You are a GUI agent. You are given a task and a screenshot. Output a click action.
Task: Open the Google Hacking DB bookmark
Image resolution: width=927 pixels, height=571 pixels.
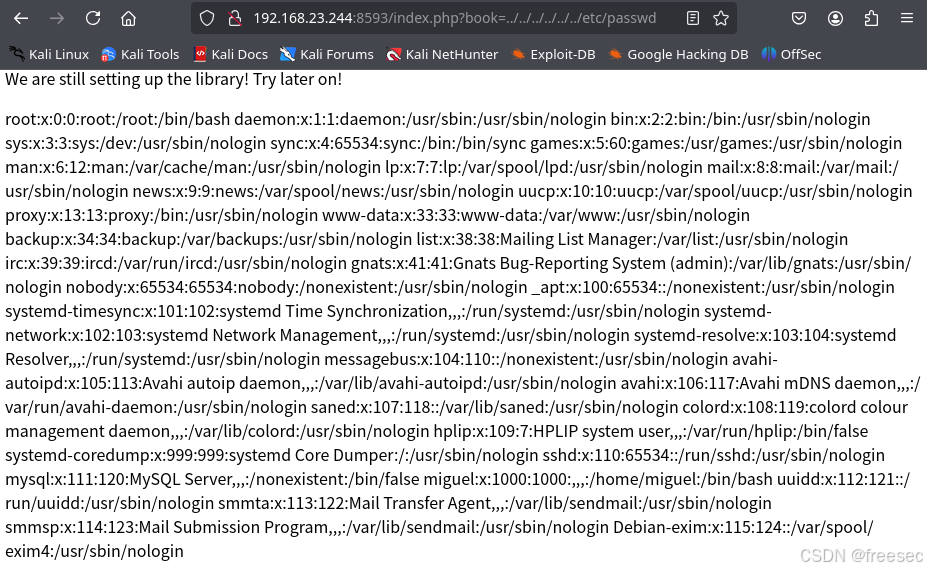678,54
